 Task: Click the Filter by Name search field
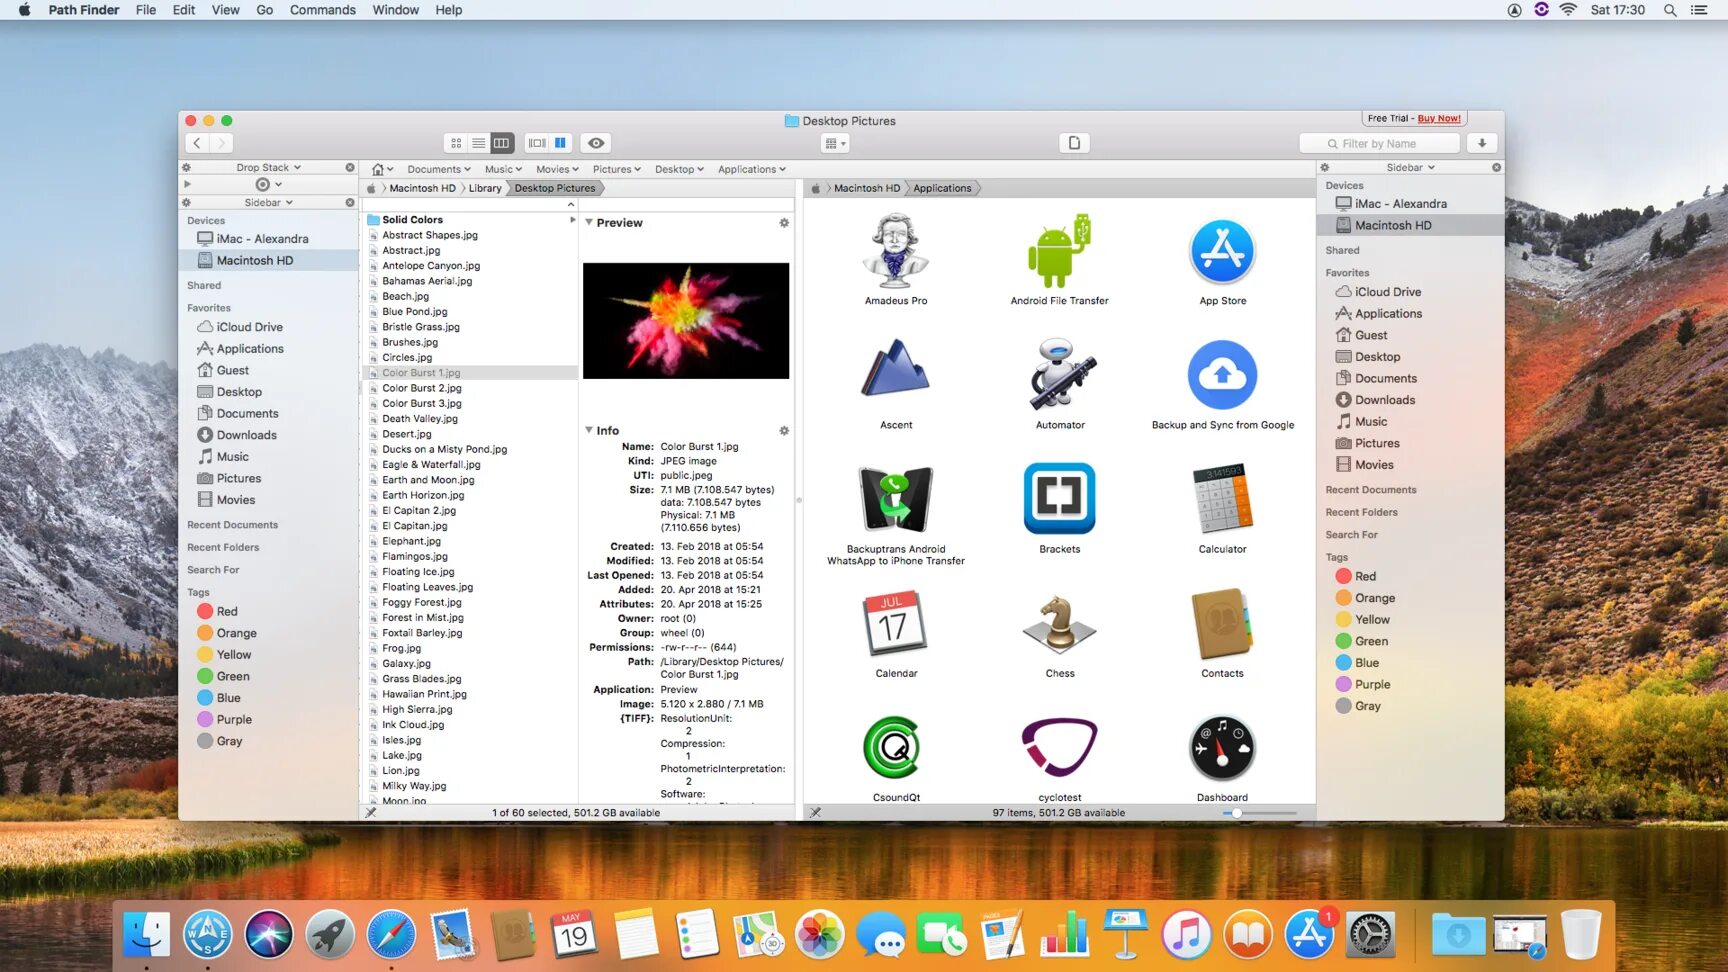coord(1379,143)
